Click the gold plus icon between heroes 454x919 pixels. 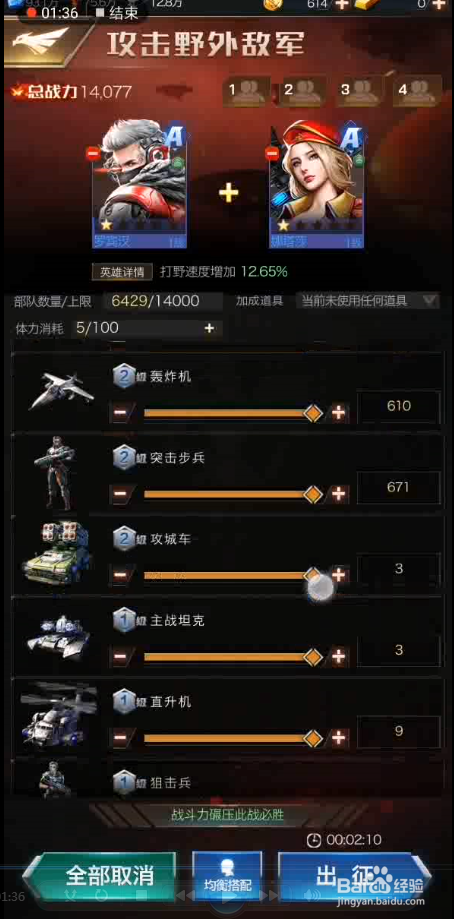[228, 193]
